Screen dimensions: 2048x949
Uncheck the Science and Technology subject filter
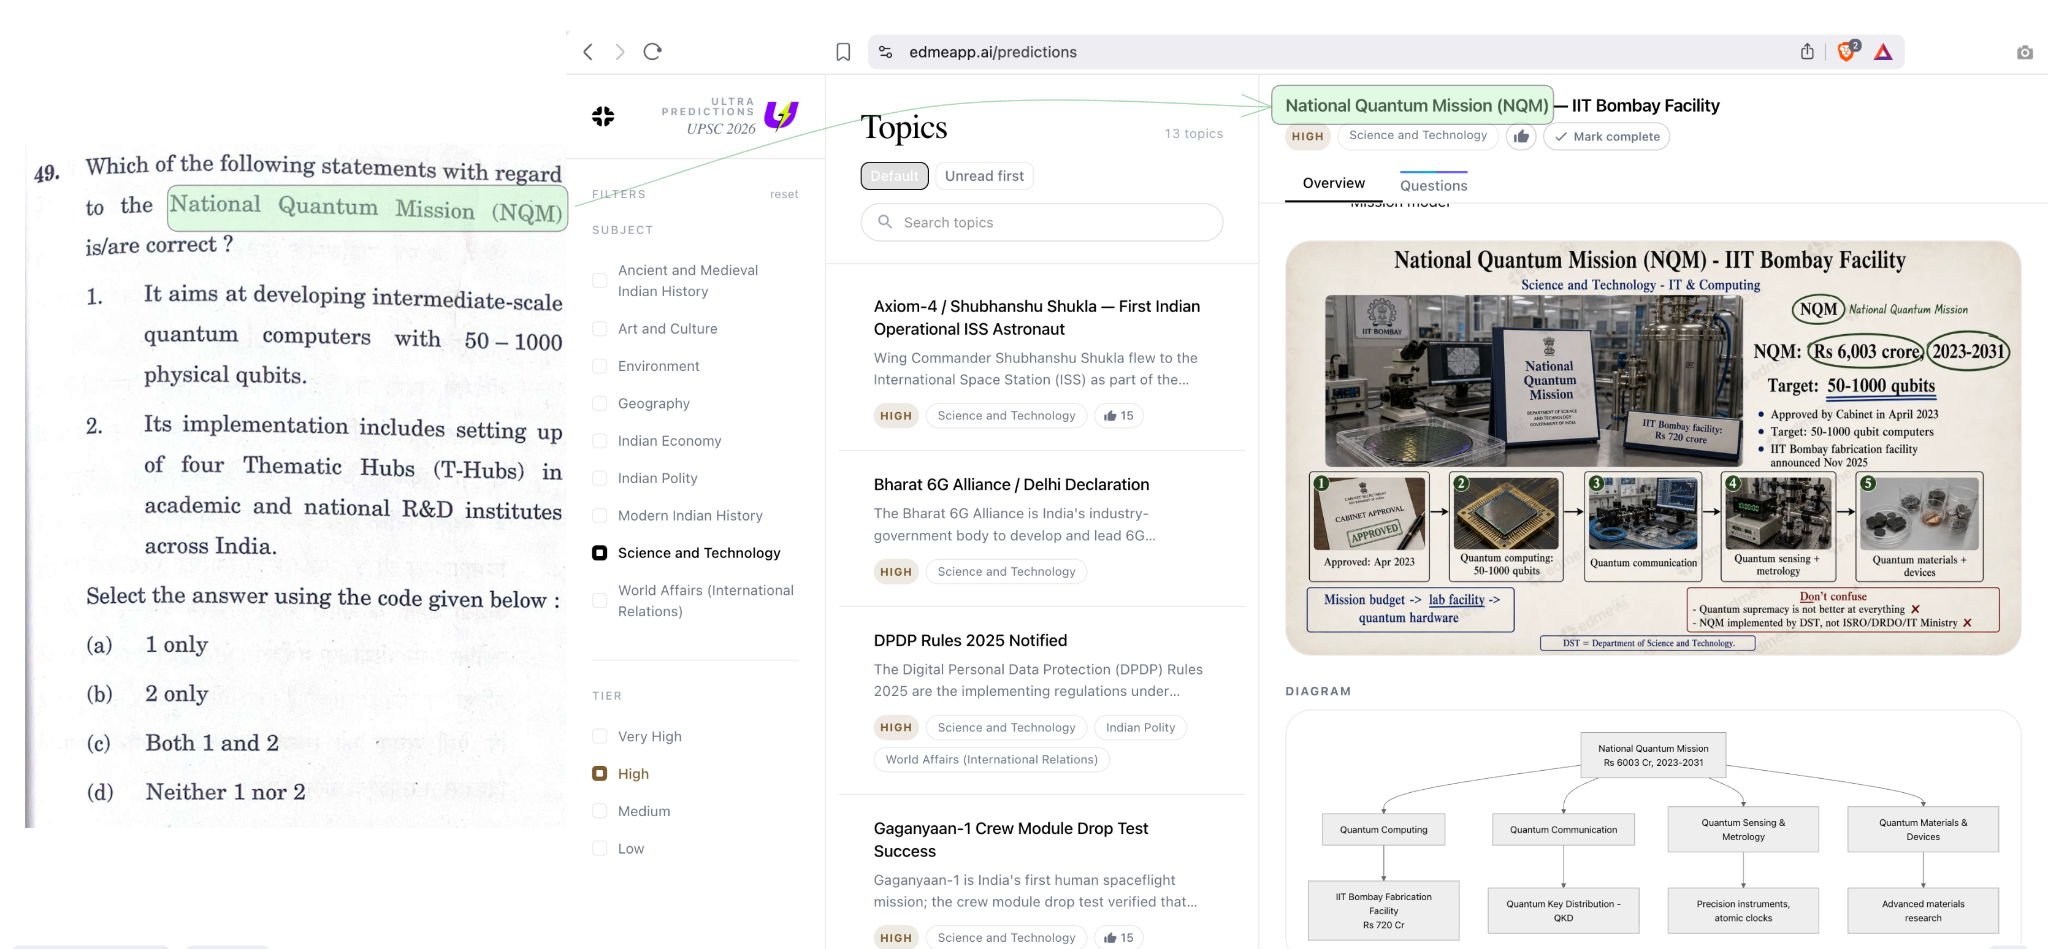600,553
